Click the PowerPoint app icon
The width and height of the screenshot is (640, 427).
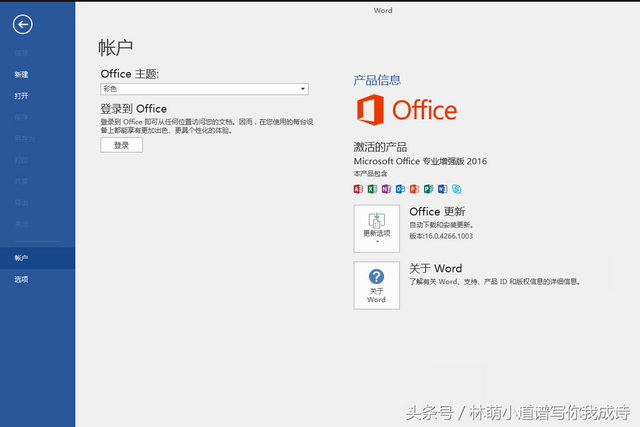(x=414, y=189)
